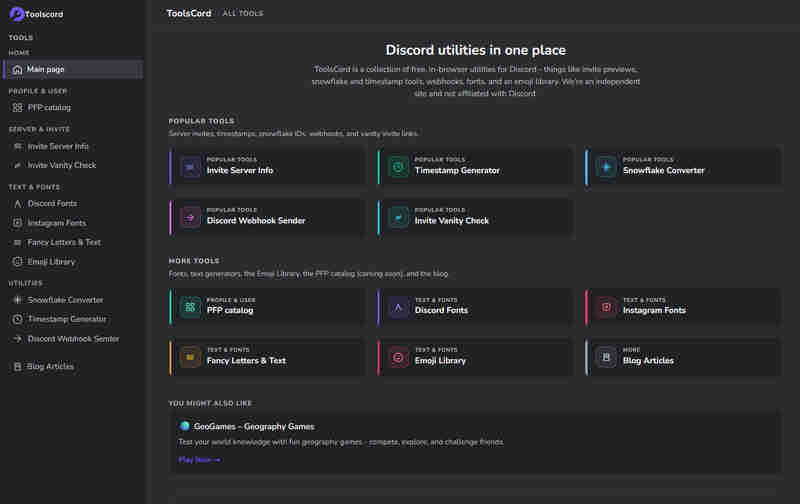Screen dimensions: 800x504
Task: Click the Emoji Library sidebar smiley icon
Action: [17, 262]
